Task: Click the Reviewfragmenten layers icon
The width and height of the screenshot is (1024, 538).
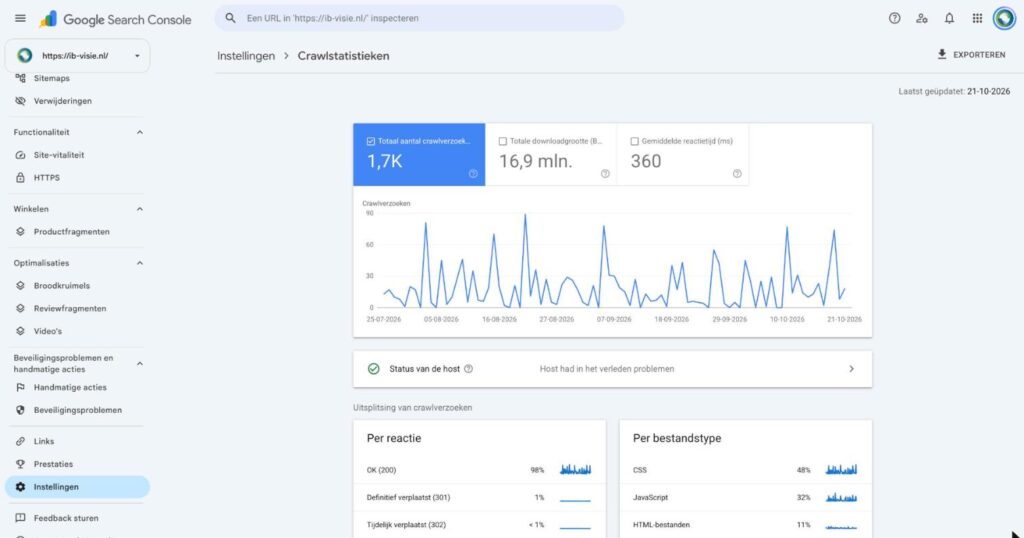Action: [x=20, y=308]
